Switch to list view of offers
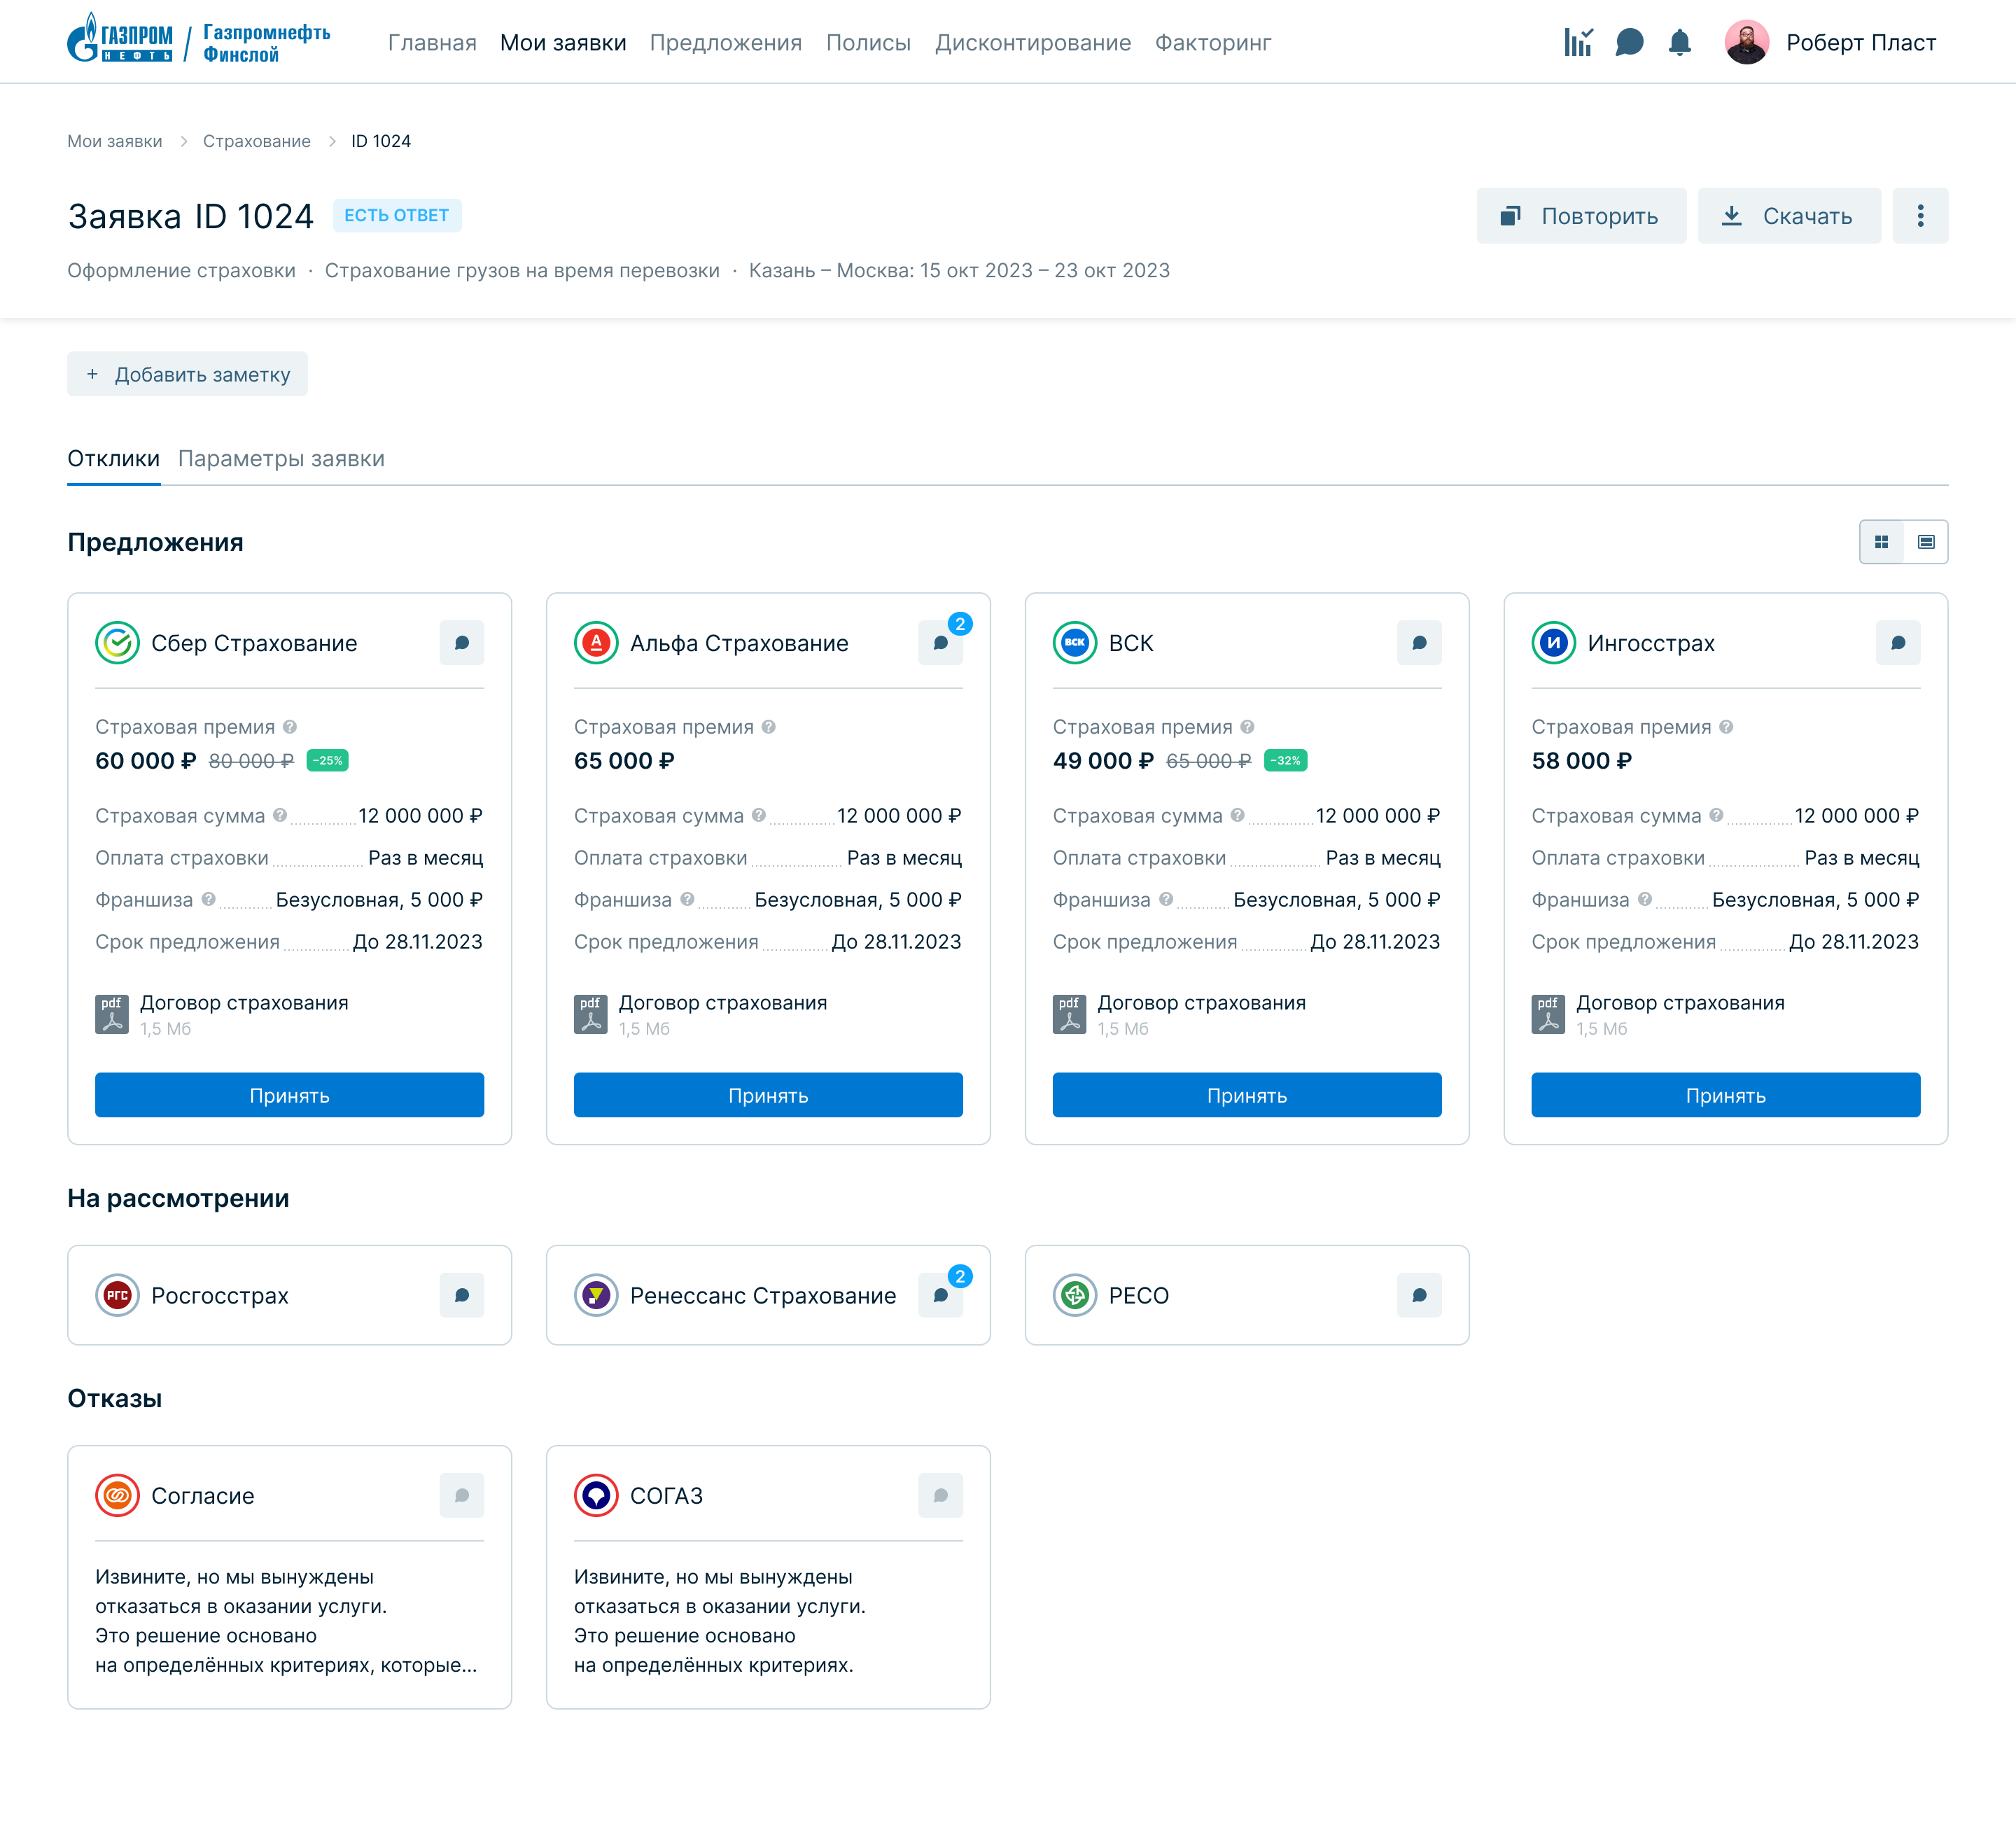 pyautogui.click(x=1926, y=542)
